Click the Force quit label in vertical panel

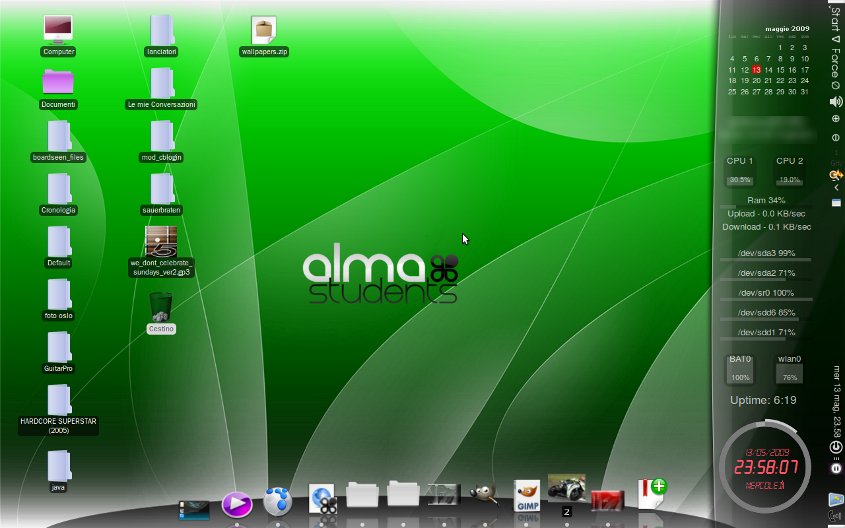click(835, 63)
